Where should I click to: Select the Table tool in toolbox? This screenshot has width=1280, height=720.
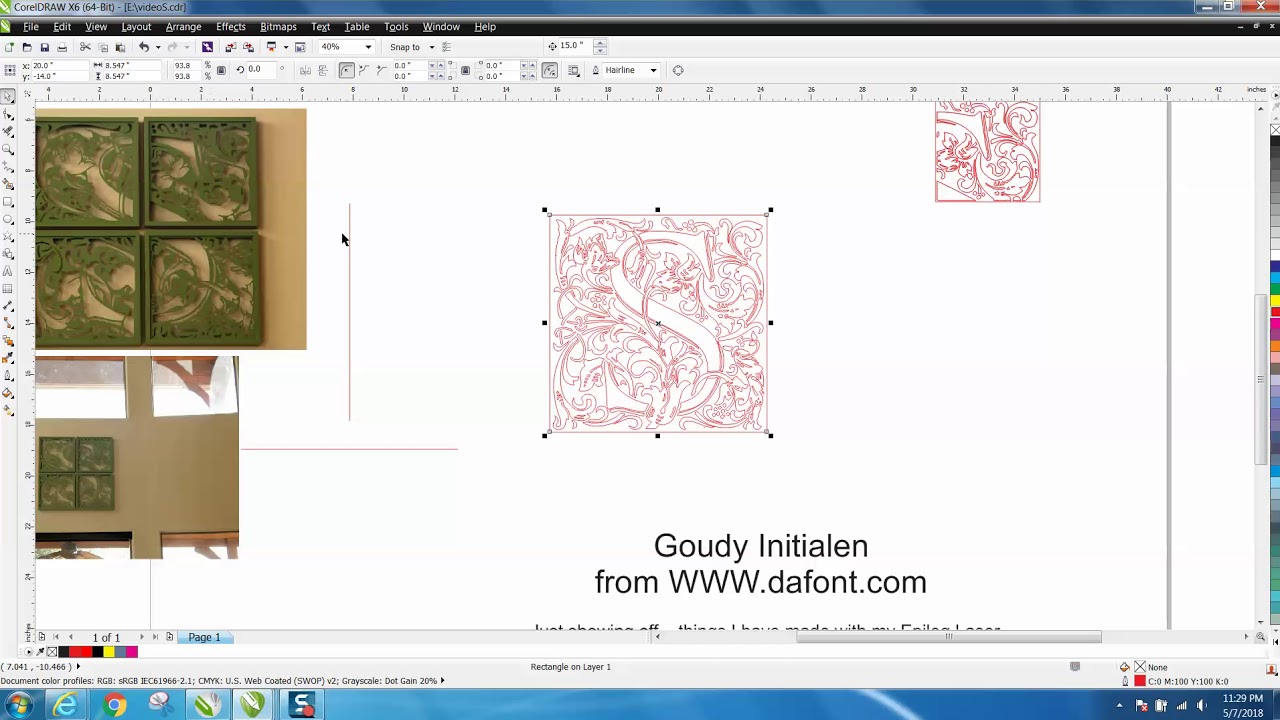(x=9, y=288)
